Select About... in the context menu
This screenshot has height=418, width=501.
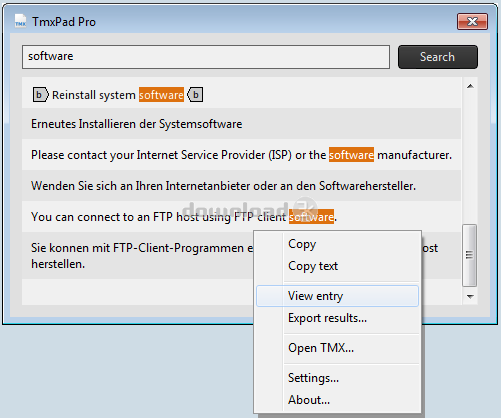click(x=309, y=400)
